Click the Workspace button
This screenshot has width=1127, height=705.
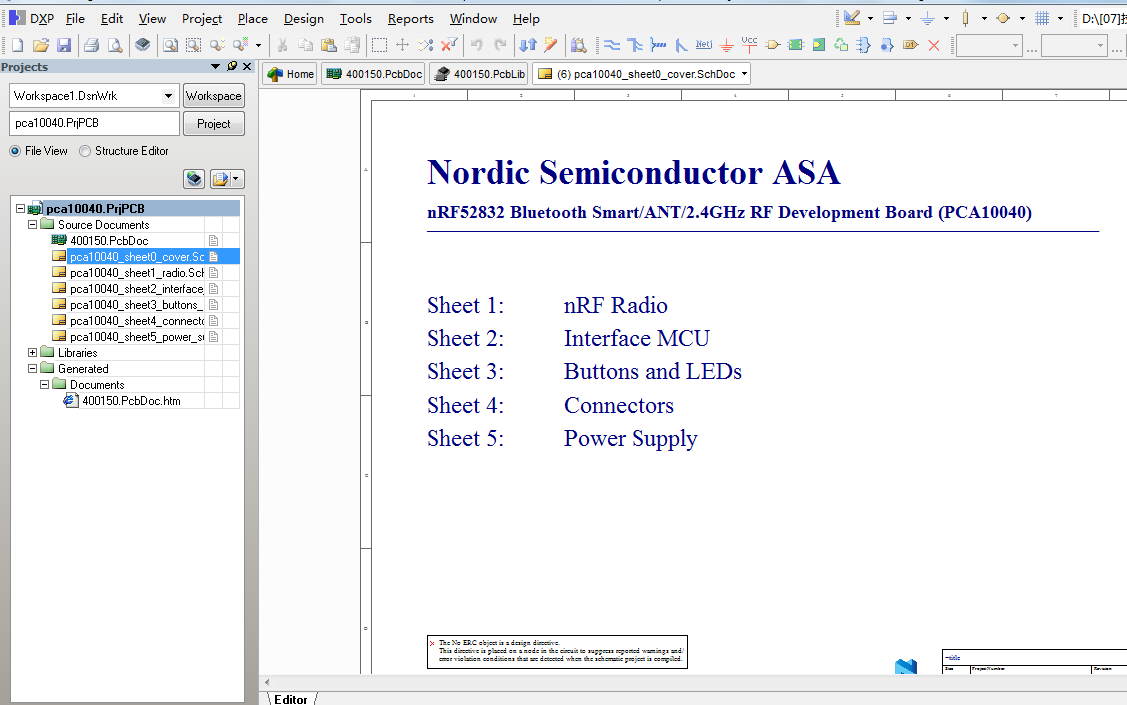pyautogui.click(x=213, y=96)
